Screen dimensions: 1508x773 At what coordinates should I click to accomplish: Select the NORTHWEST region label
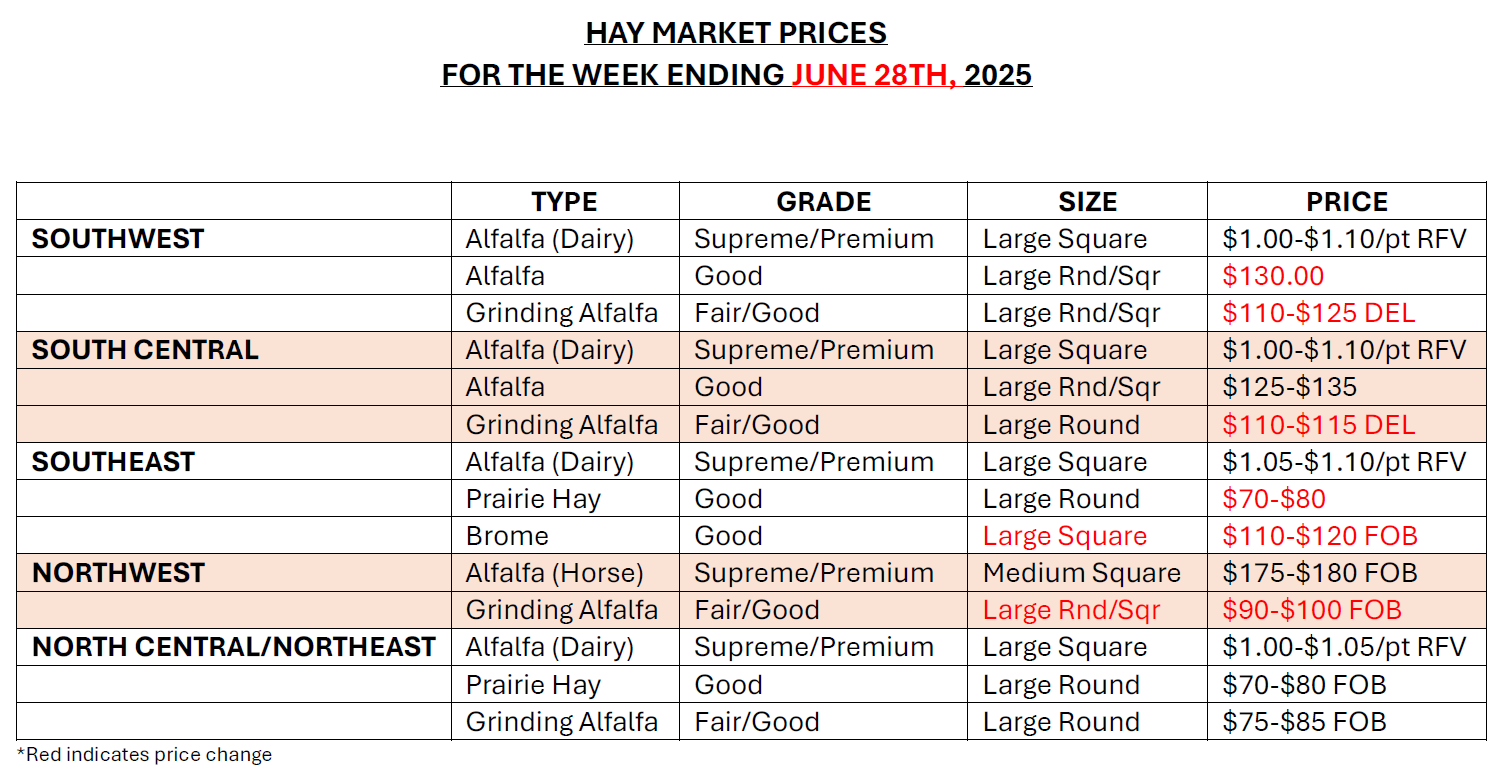(118, 573)
